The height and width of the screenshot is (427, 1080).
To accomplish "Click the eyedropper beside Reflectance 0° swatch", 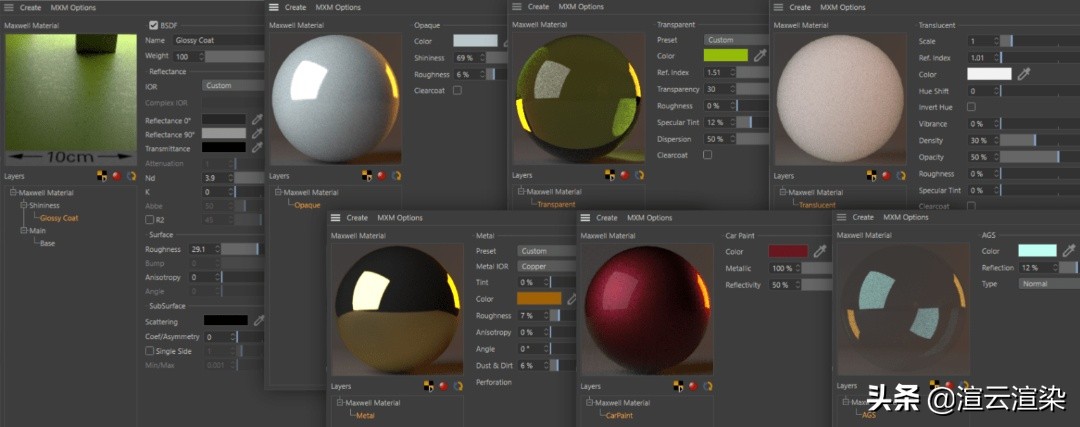I will tap(256, 119).
